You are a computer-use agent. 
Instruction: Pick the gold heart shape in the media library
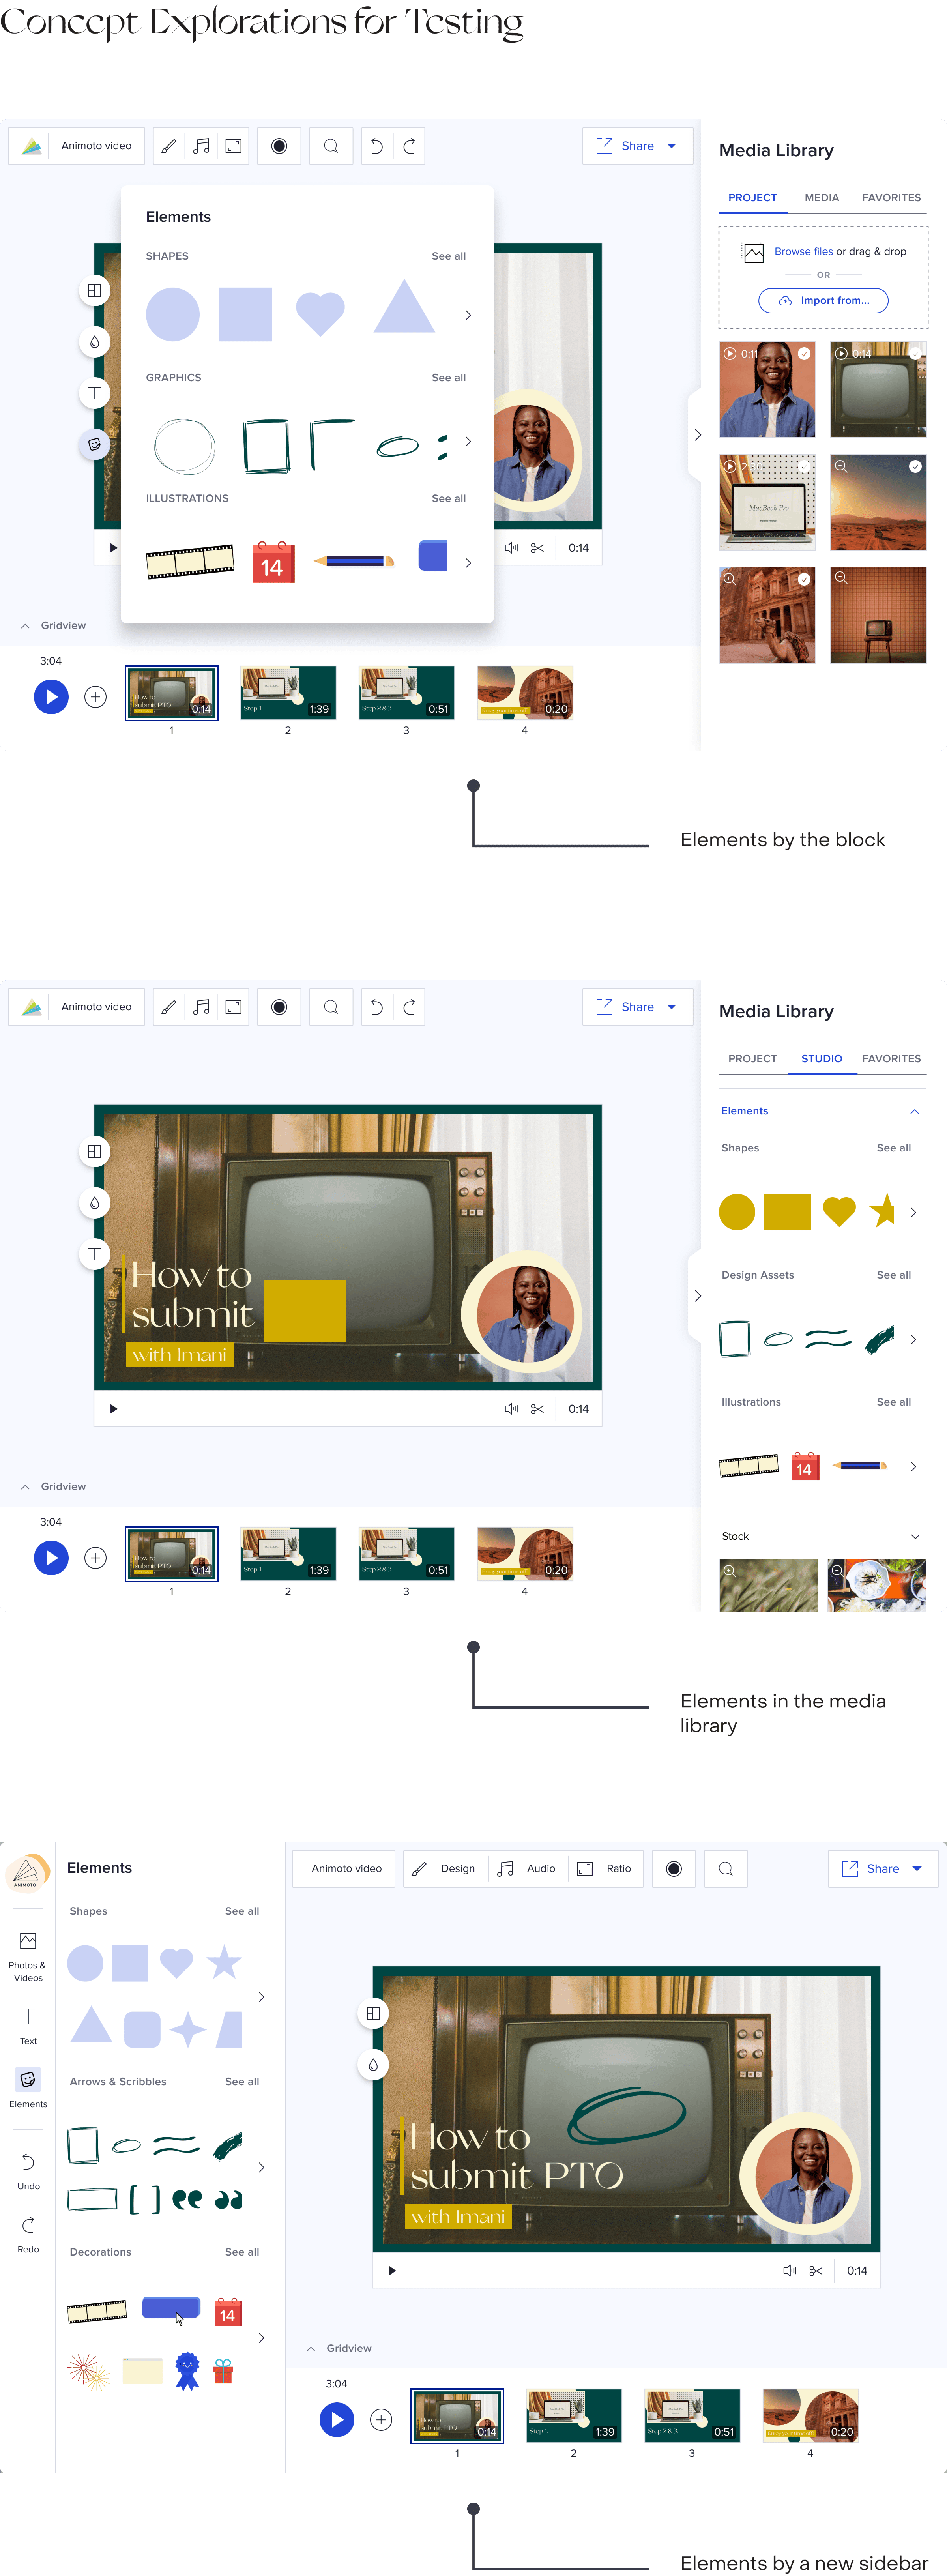(839, 1212)
